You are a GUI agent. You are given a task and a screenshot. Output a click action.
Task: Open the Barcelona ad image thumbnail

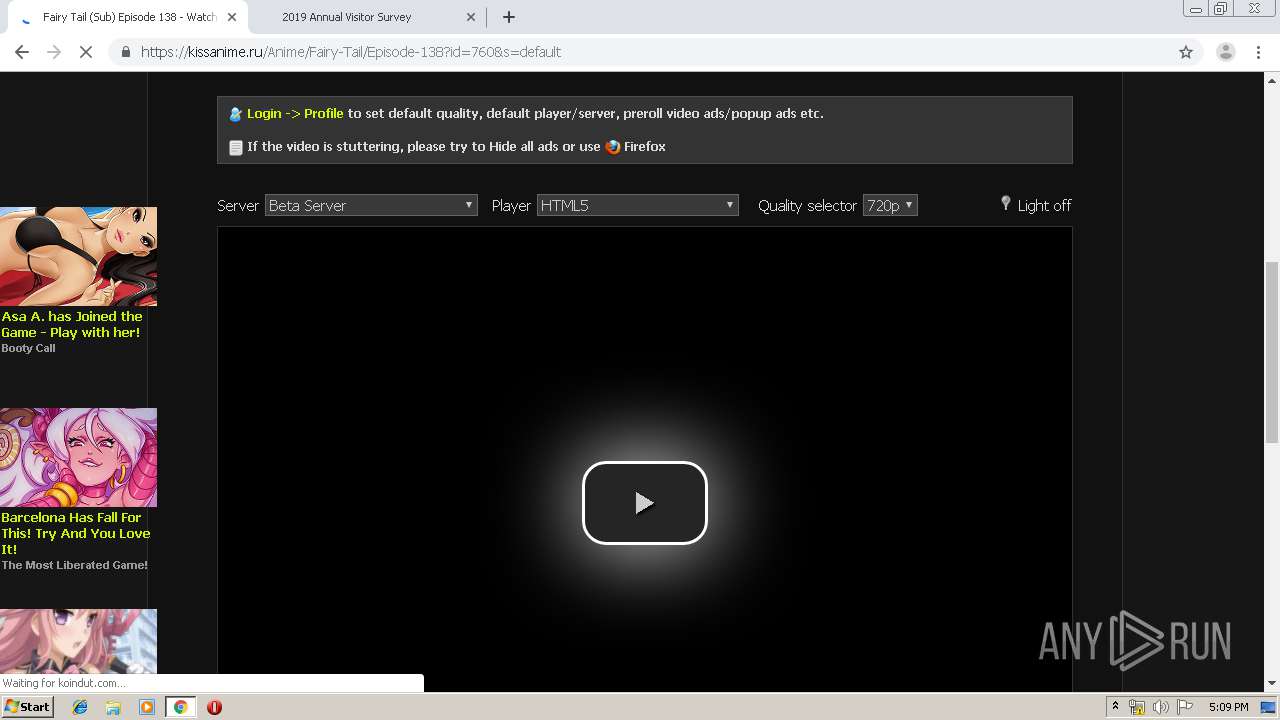point(78,457)
